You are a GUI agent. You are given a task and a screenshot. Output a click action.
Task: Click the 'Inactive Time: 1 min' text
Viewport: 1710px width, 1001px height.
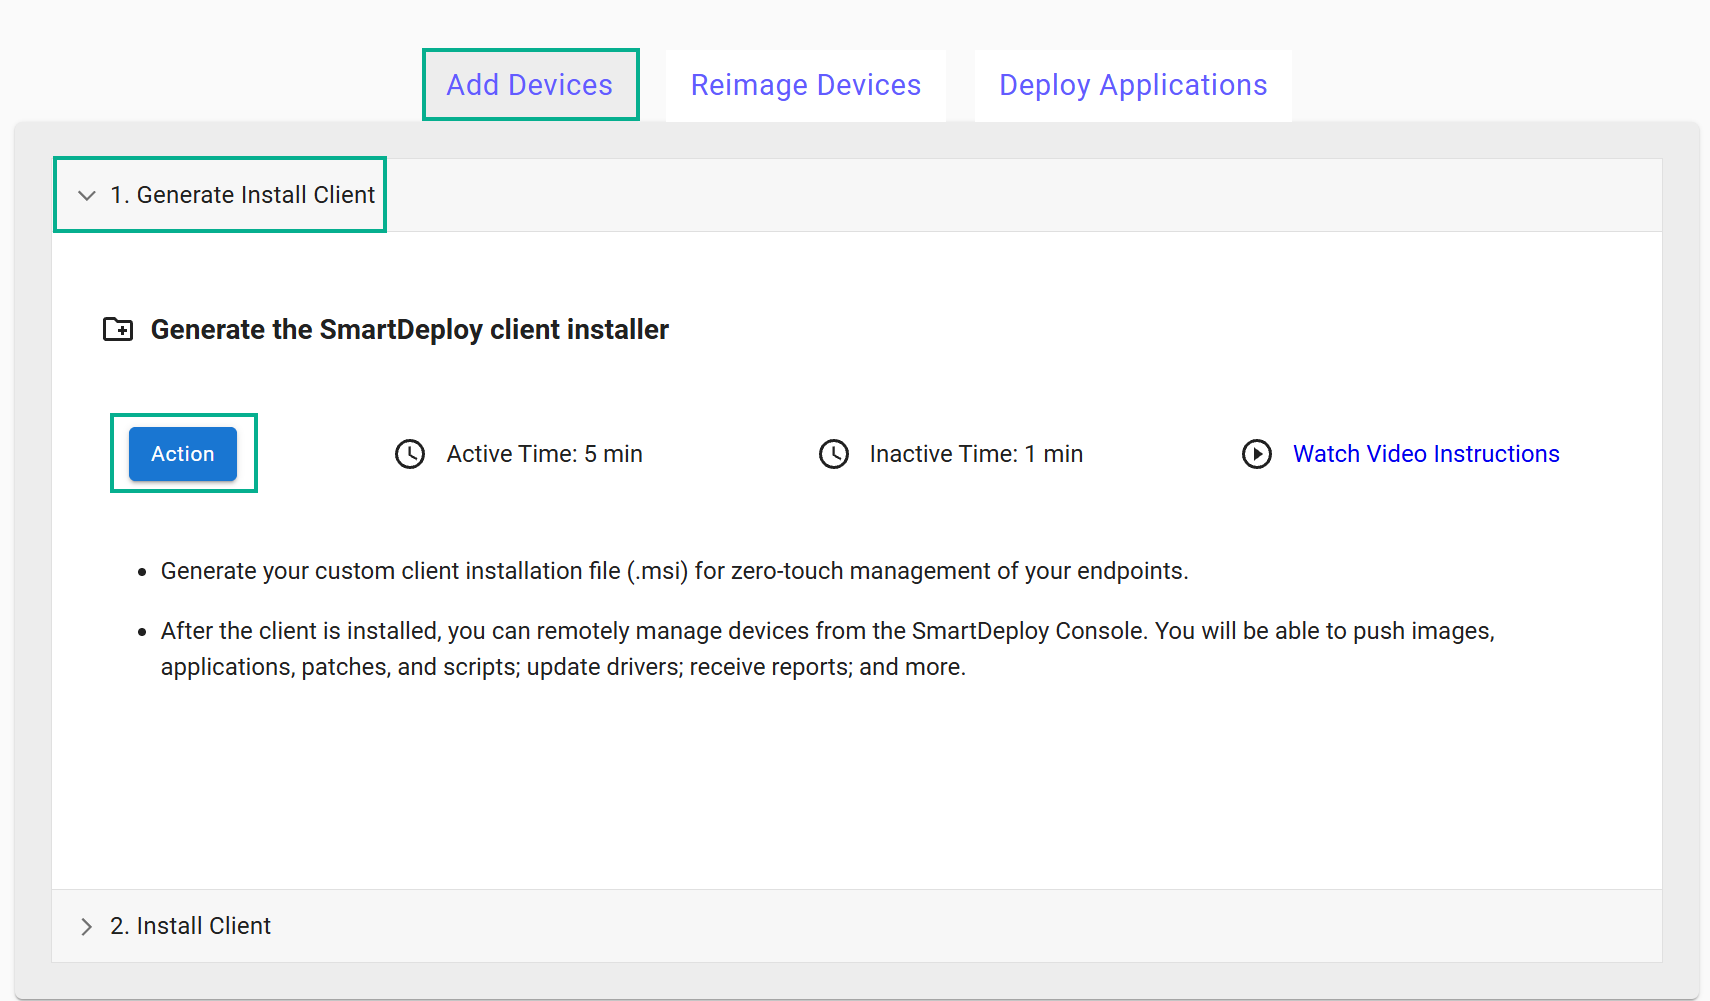click(x=977, y=454)
